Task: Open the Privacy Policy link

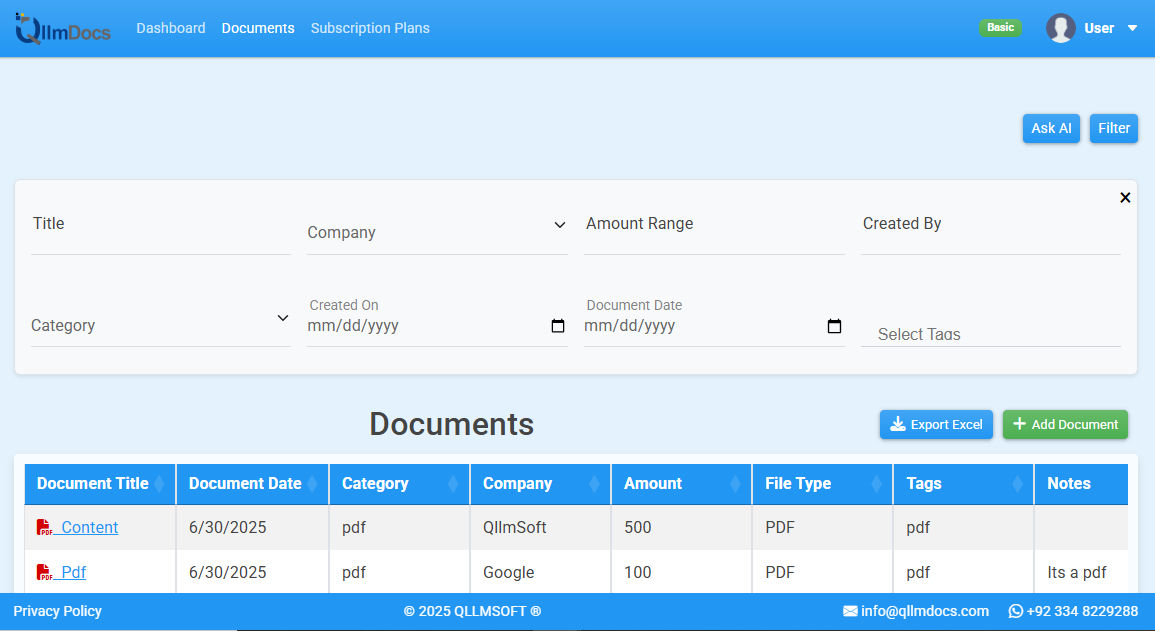Action: click(57, 611)
